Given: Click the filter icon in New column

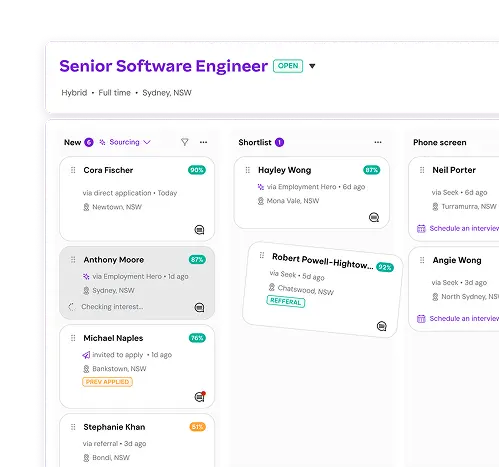Looking at the screenshot, I should pos(185,142).
